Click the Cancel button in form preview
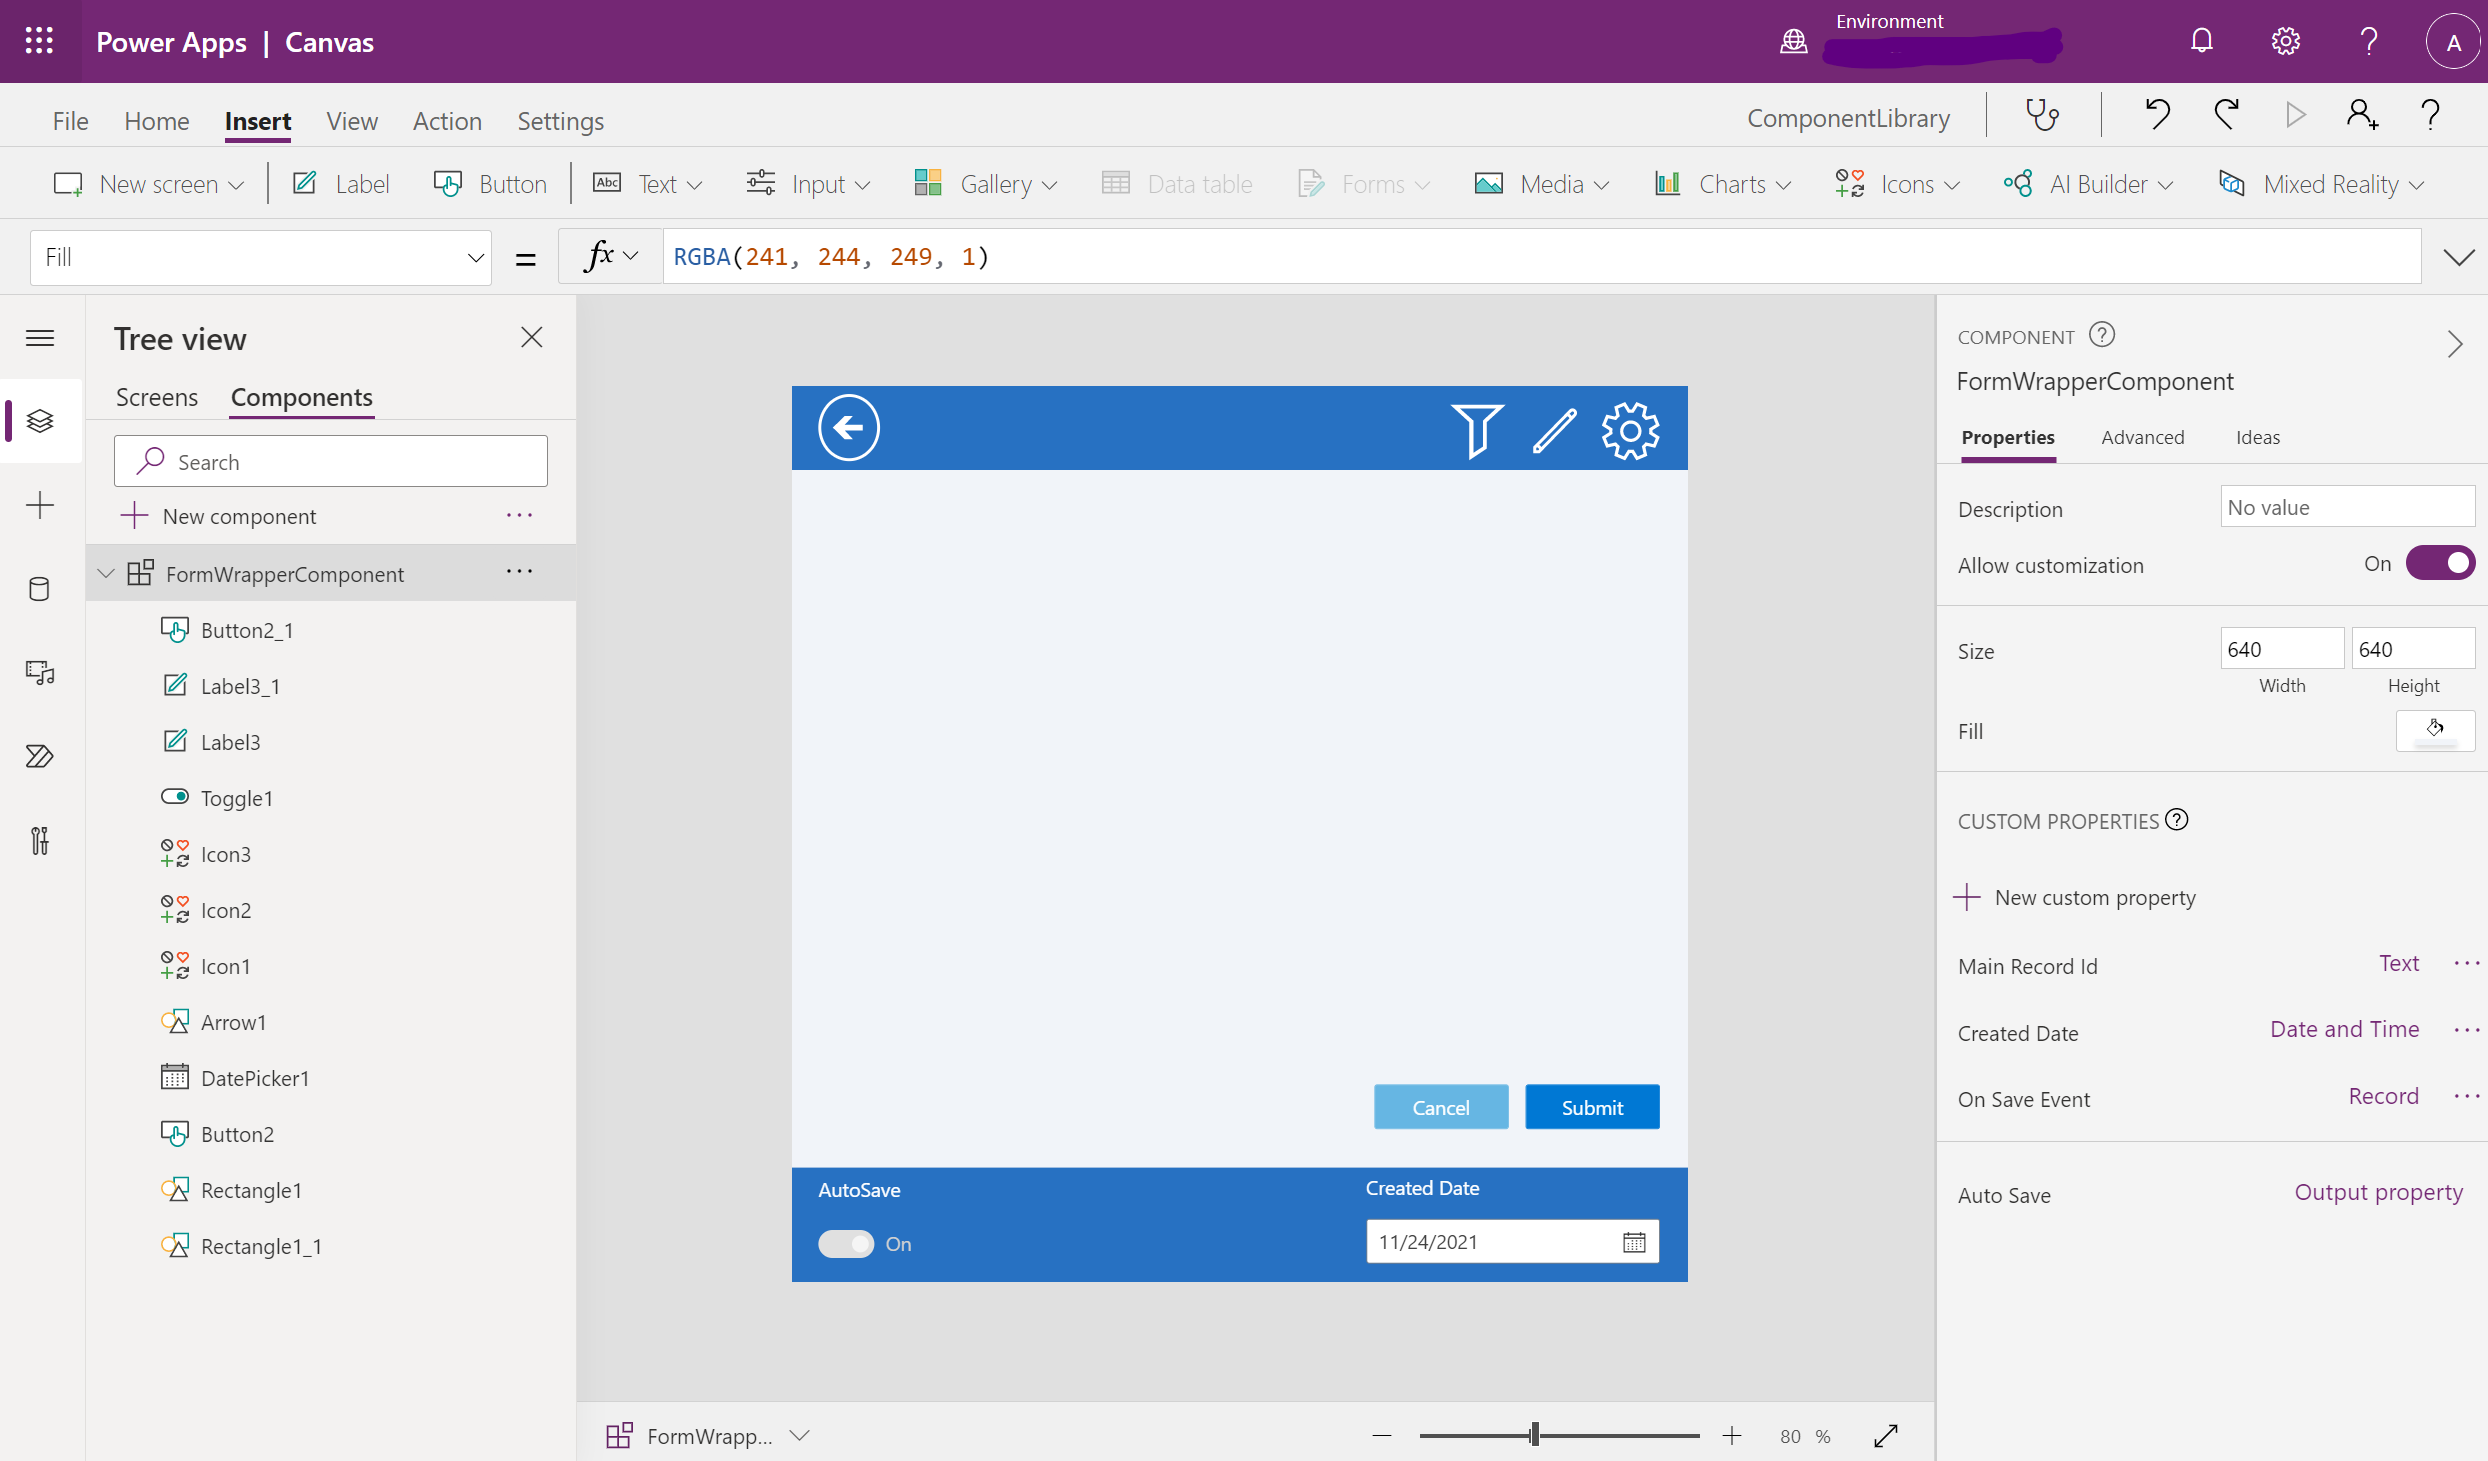Image resolution: width=2488 pixels, height=1461 pixels. [x=1440, y=1106]
